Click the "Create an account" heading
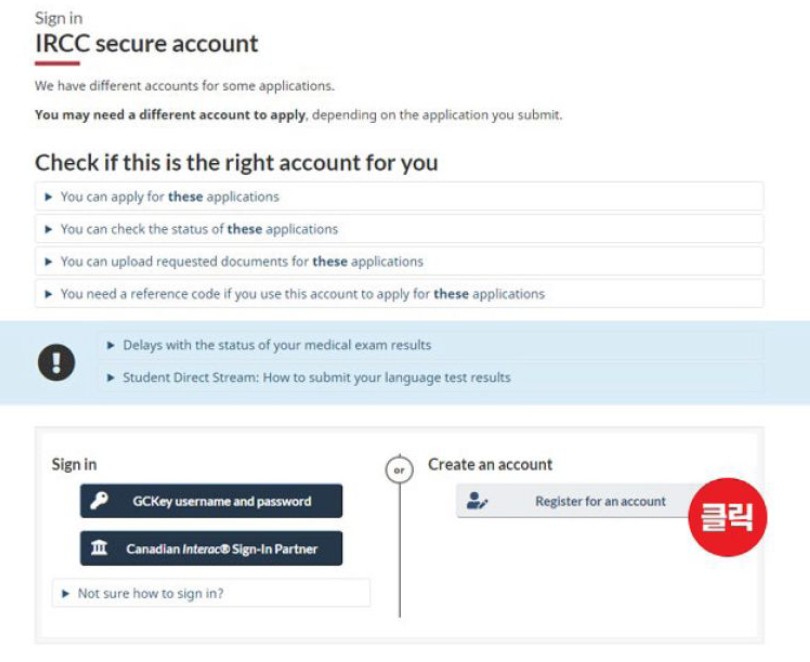The width and height of the screenshot is (810, 662). pyautogui.click(x=490, y=464)
